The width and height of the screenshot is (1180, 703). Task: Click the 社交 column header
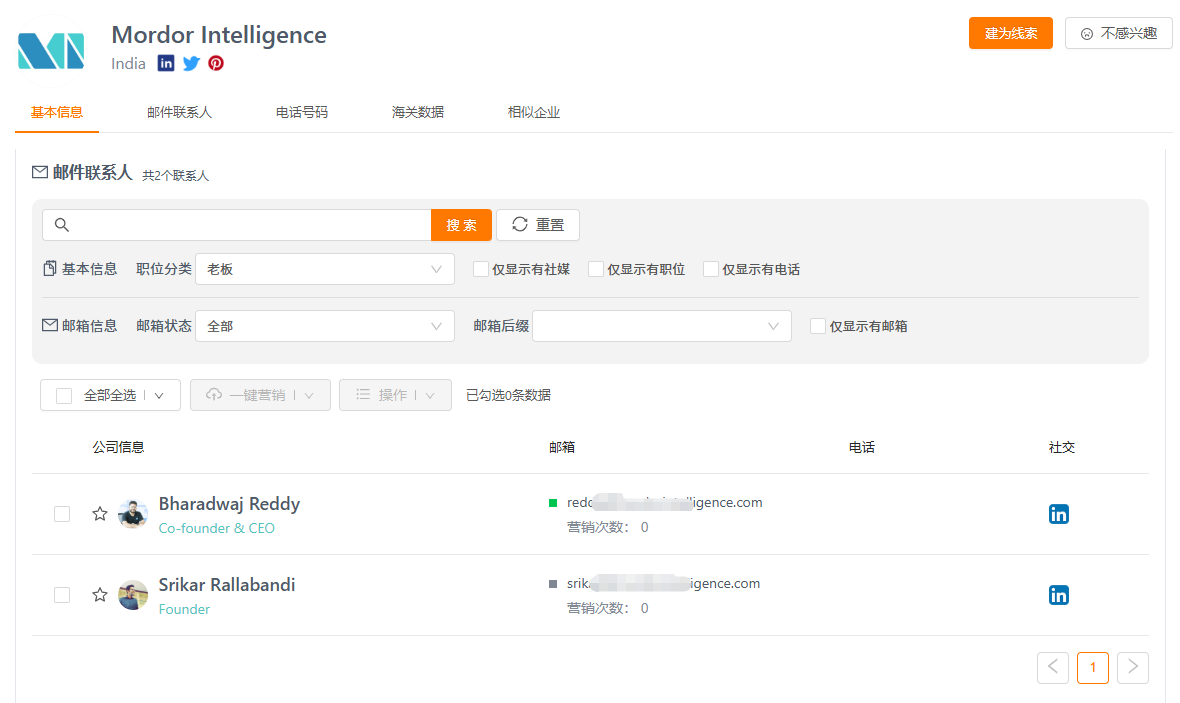point(1062,447)
